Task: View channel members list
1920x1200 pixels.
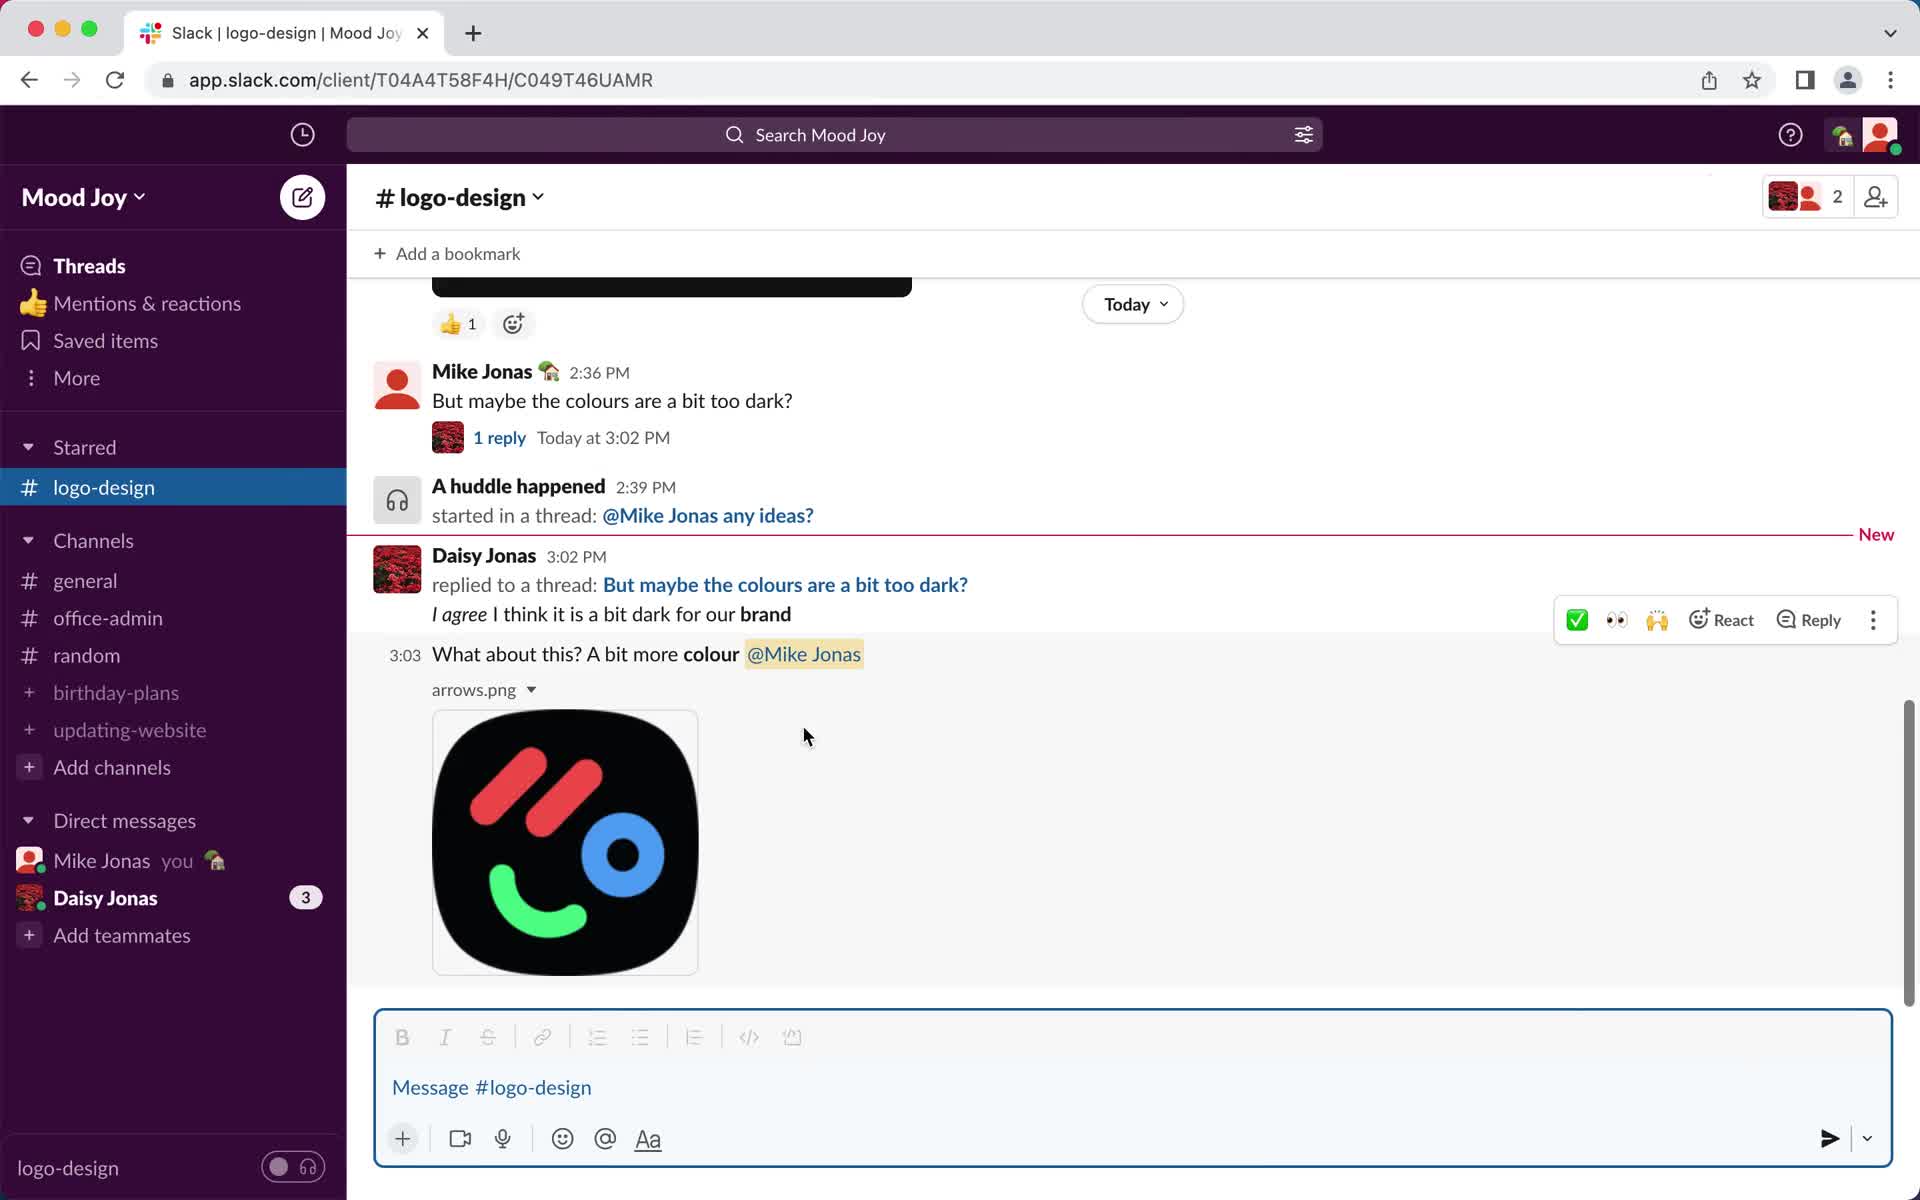Action: pyautogui.click(x=1808, y=197)
